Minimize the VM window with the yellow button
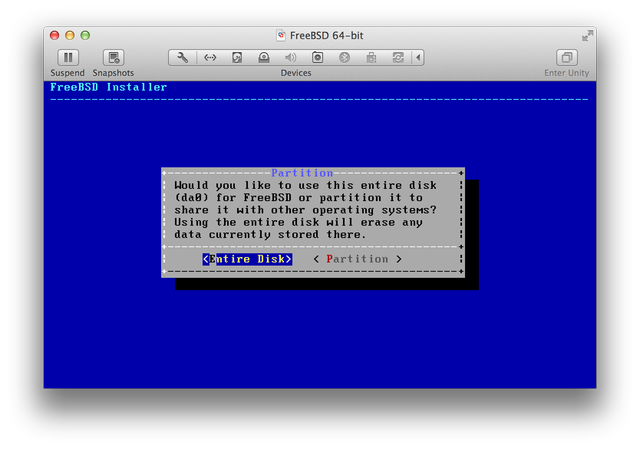The height and width of the screenshot is (449, 640). pos(70,36)
